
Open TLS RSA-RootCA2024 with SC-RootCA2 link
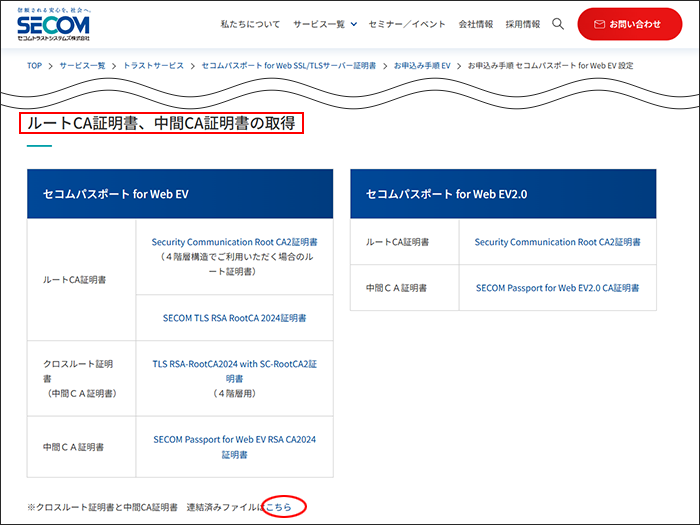point(234,371)
